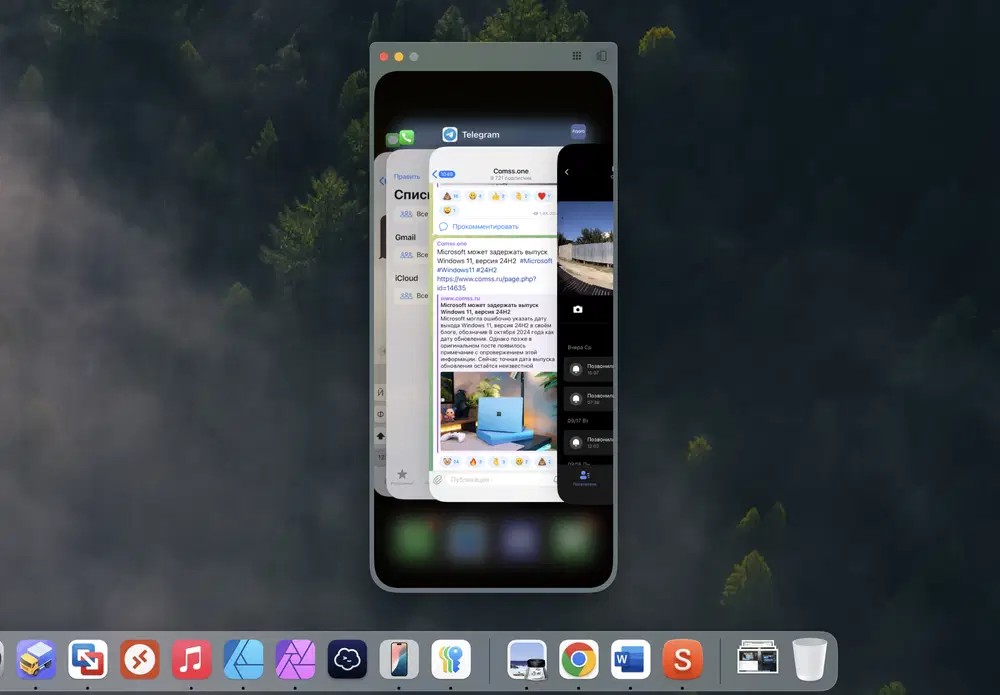
Task: Open the Telegram app icon in switcher
Action: (450, 135)
